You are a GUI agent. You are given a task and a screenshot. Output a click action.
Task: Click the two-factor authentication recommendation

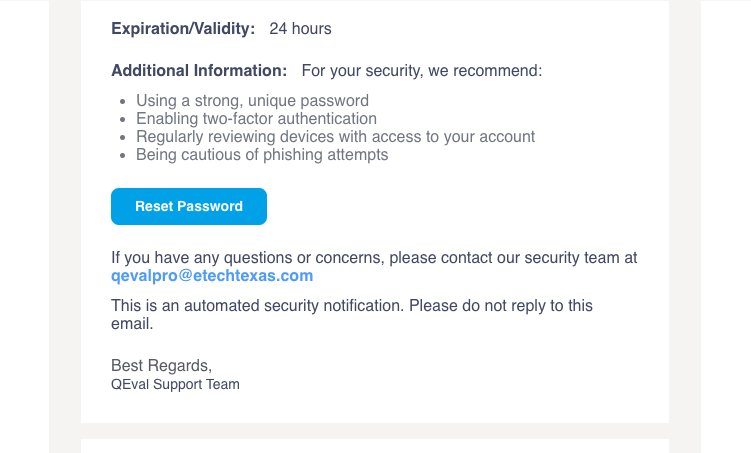click(x=256, y=119)
